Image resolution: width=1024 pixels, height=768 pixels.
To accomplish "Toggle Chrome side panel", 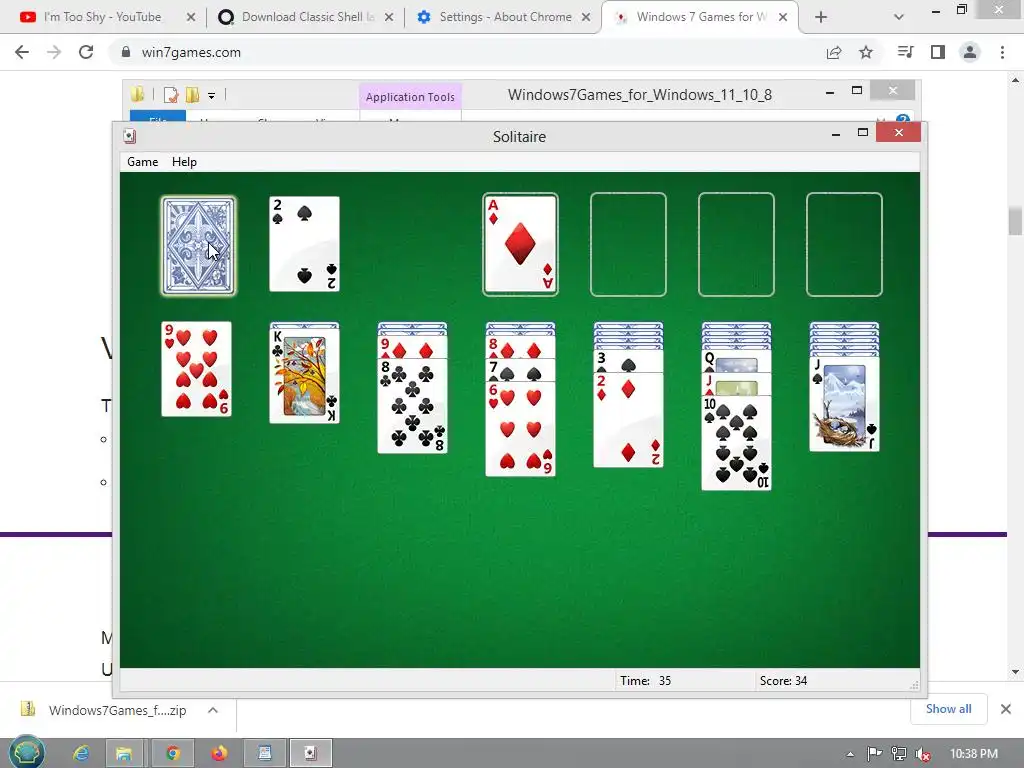I will pos(938,52).
